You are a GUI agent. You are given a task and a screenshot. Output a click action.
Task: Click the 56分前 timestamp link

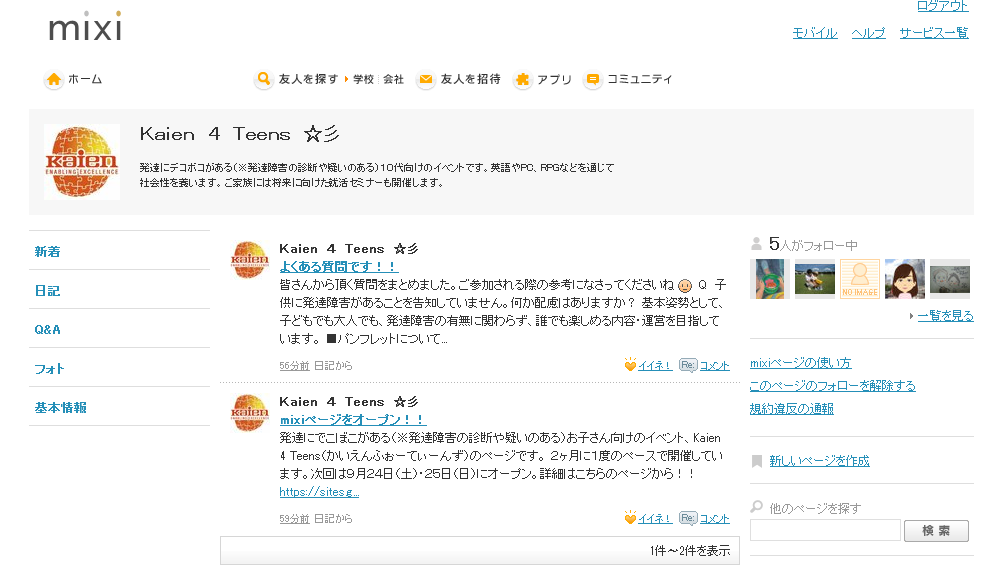[294, 366]
